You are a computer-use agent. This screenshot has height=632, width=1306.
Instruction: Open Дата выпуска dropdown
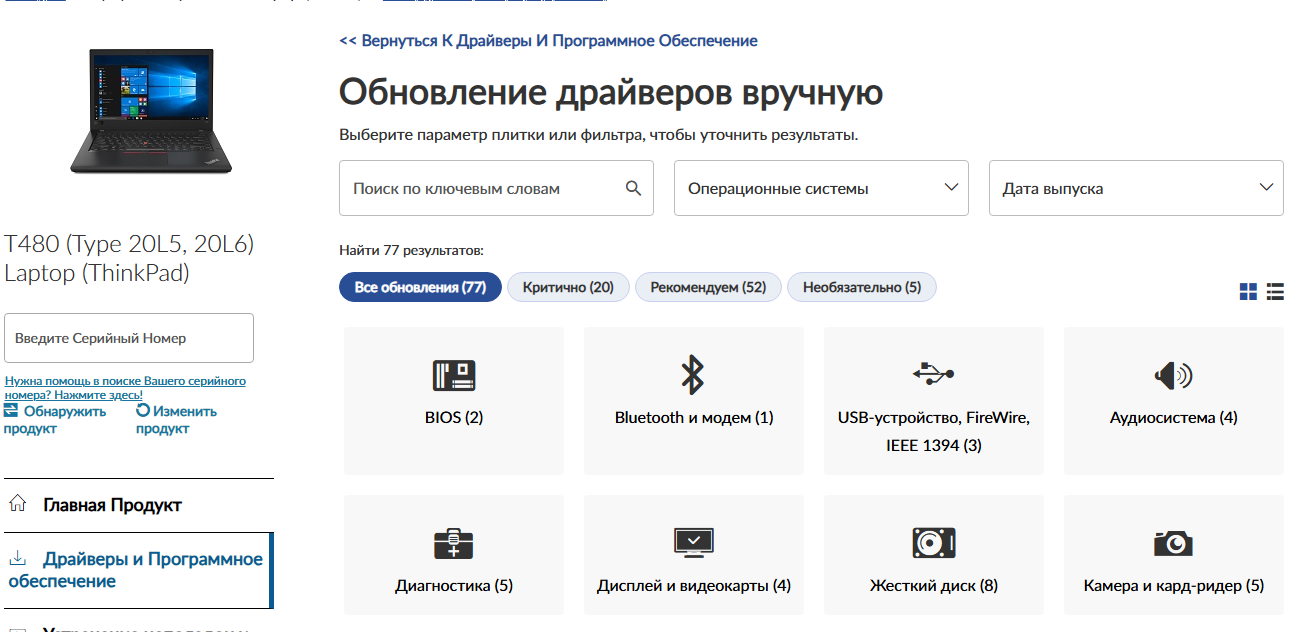1136,188
